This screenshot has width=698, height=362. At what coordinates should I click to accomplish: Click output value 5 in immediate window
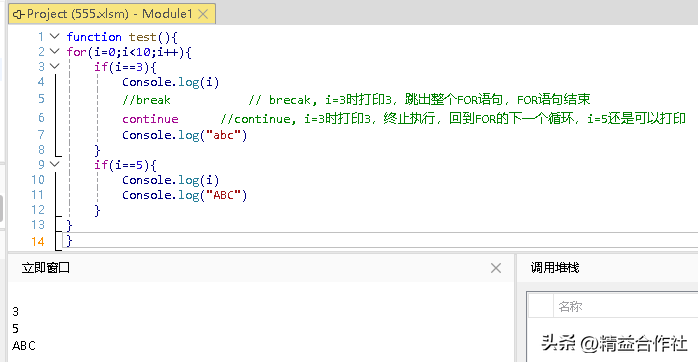[x=16, y=329]
